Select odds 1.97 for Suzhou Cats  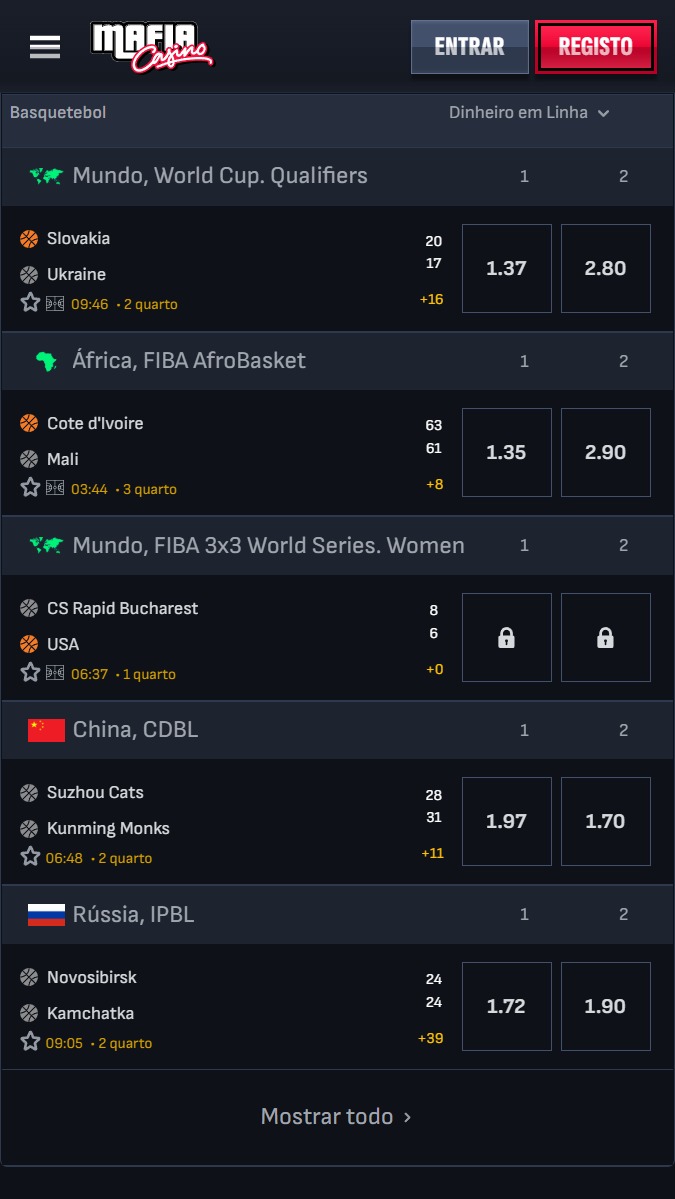[x=507, y=821]
